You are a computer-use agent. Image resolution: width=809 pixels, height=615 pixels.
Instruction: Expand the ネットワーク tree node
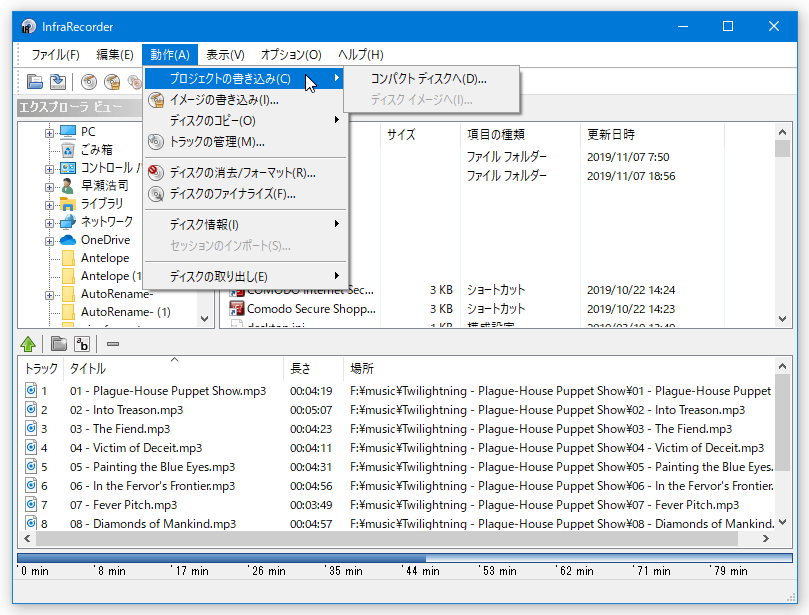point(49,223)
